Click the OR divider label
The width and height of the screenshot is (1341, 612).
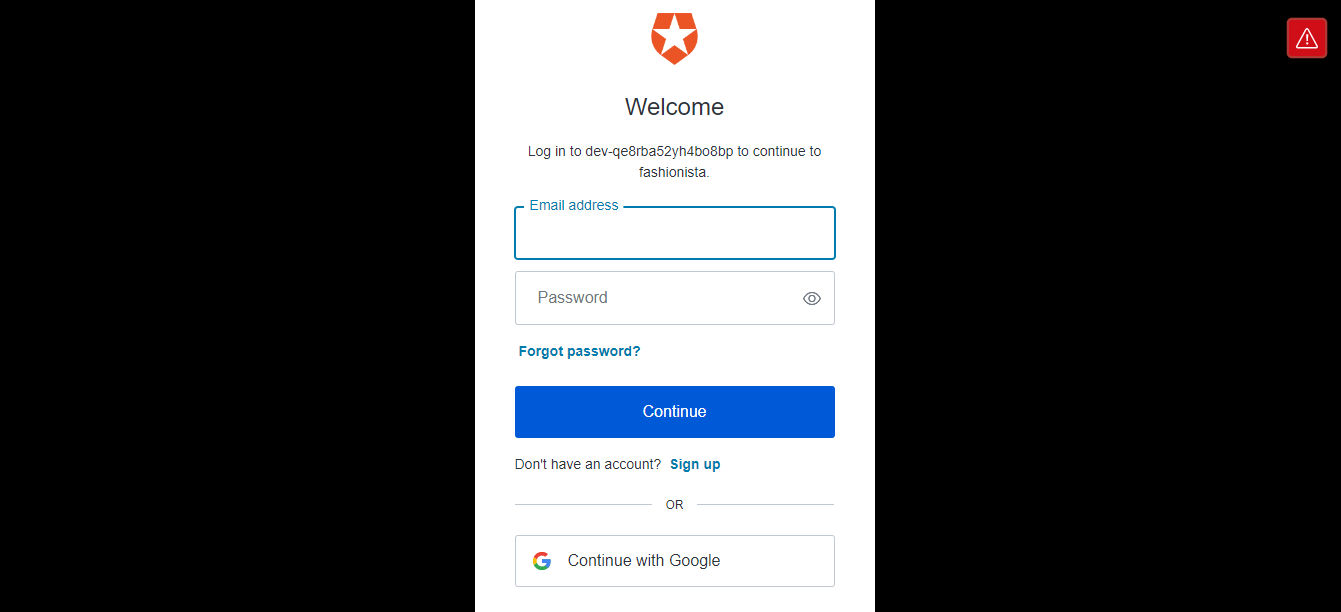[x=675, y=505]
